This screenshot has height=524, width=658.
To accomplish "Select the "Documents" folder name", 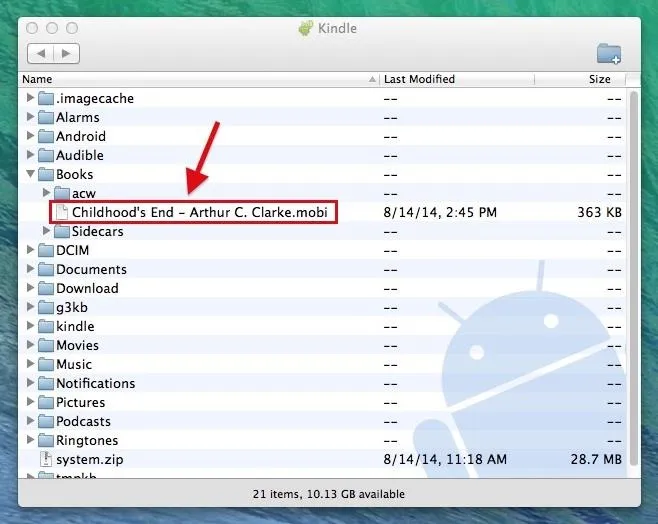I will tap(91, 269).
